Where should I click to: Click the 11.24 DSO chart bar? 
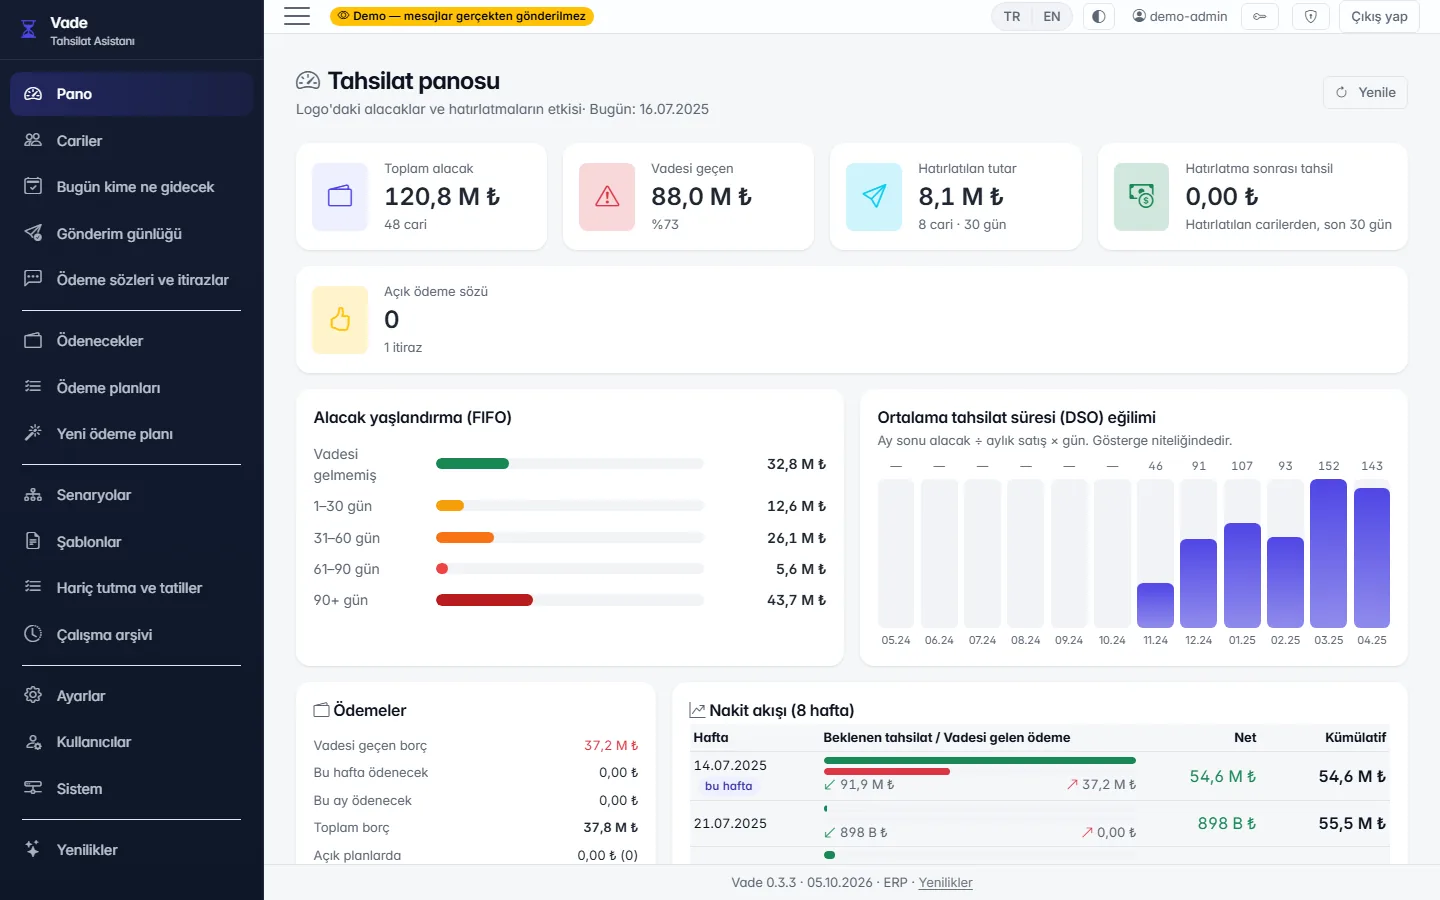1155,605
